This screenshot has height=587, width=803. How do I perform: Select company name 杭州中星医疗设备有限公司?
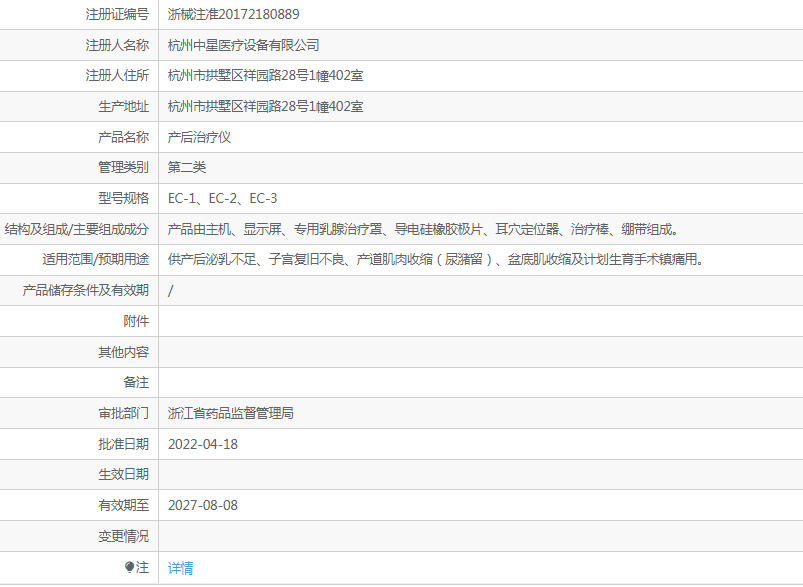click(244, 45)
